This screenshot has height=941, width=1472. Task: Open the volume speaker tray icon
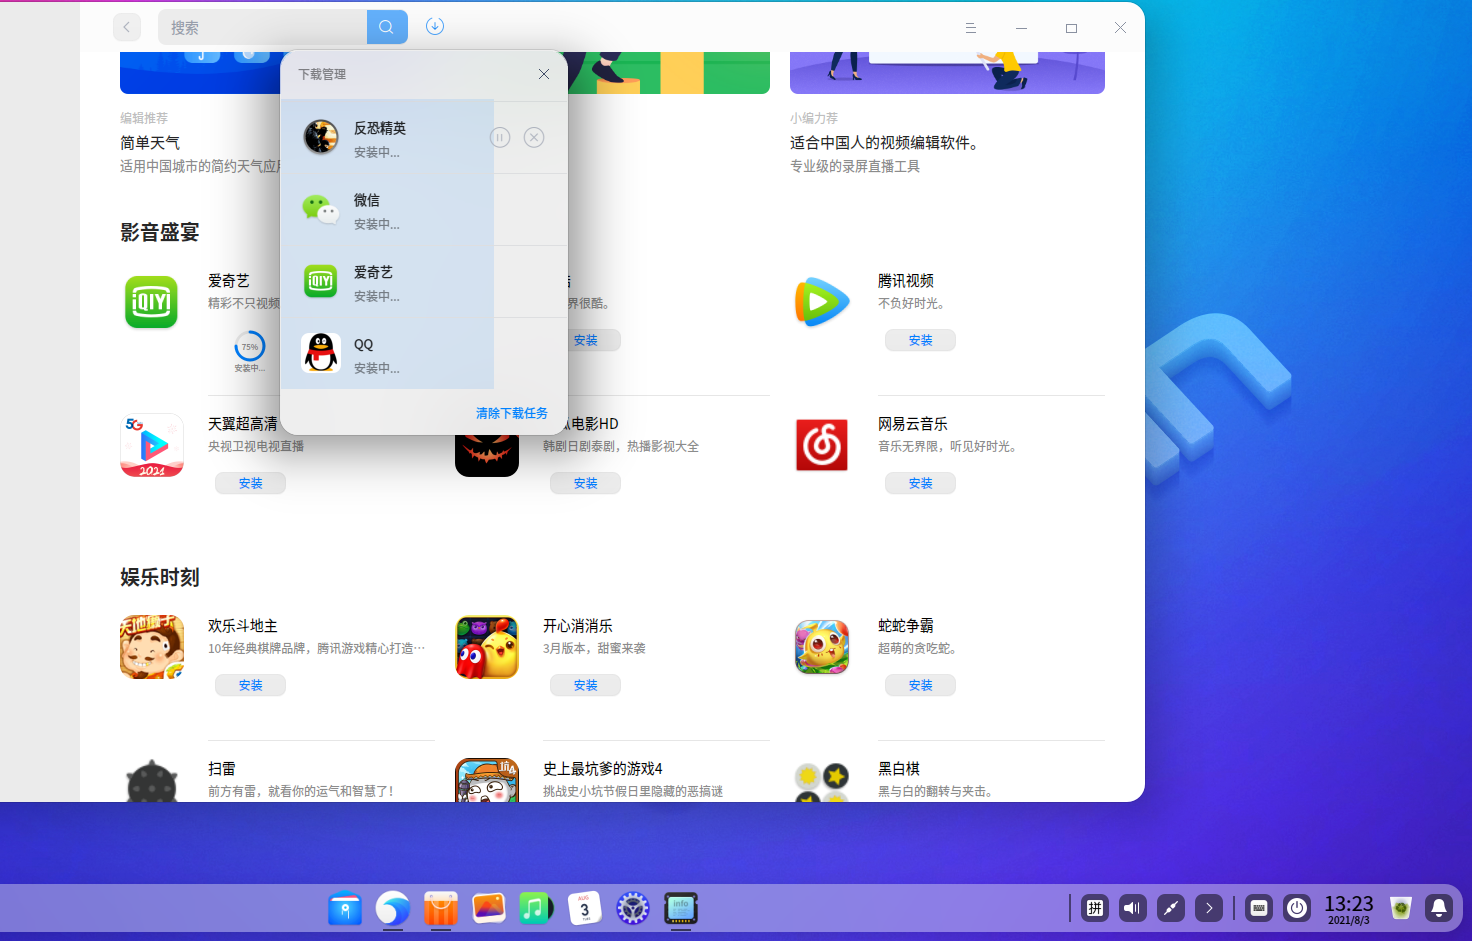(x=1133, y=908)
